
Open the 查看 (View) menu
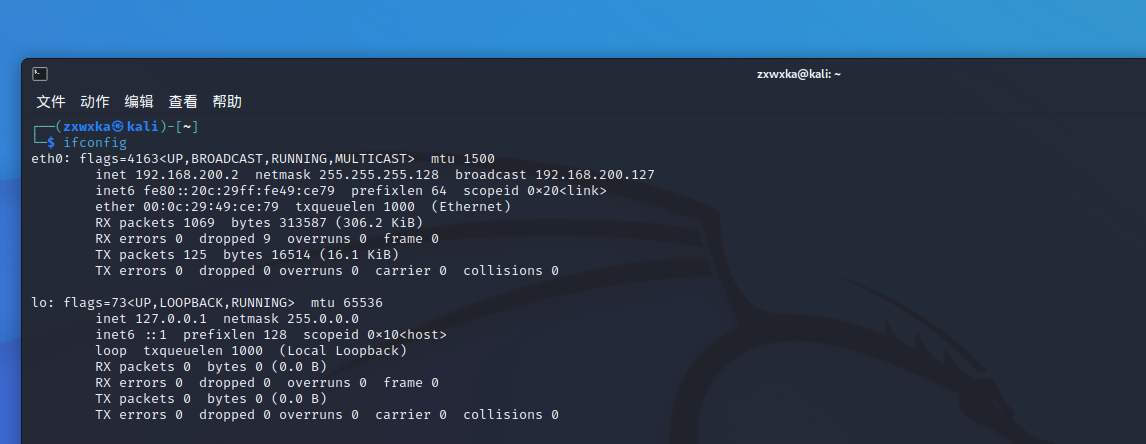point(183,102)
